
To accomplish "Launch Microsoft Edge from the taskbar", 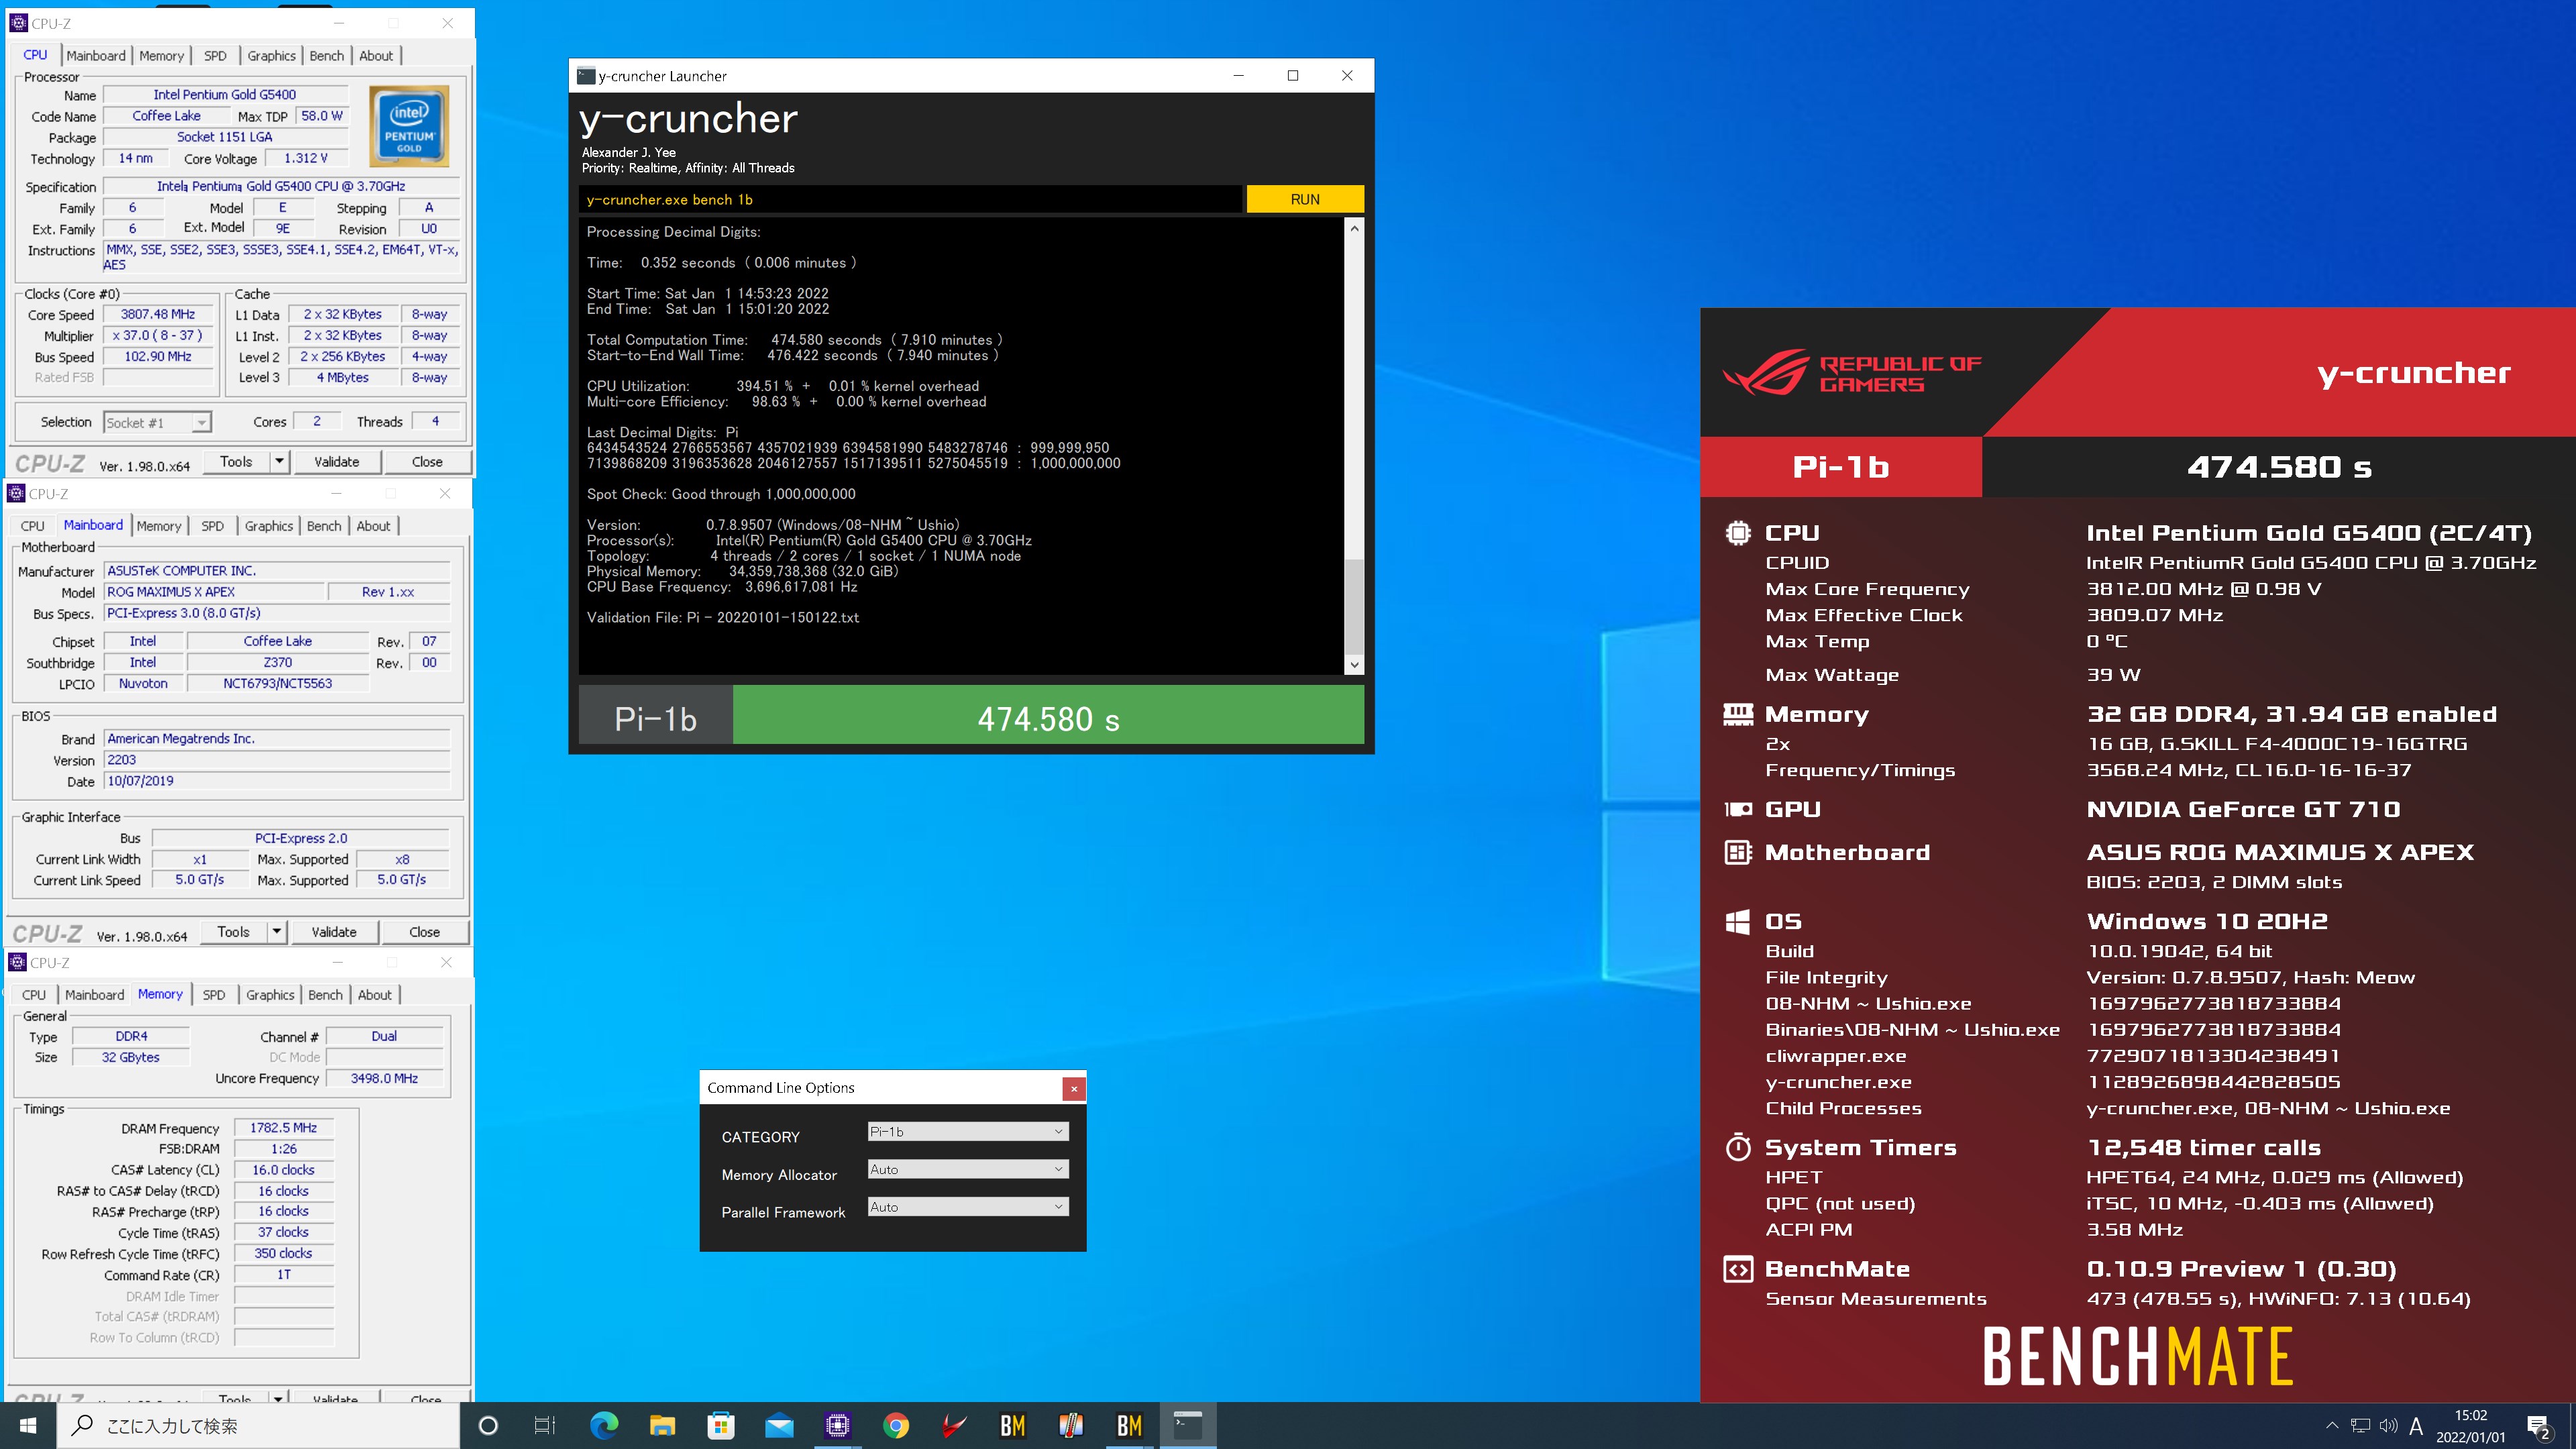I will 604,1425.
